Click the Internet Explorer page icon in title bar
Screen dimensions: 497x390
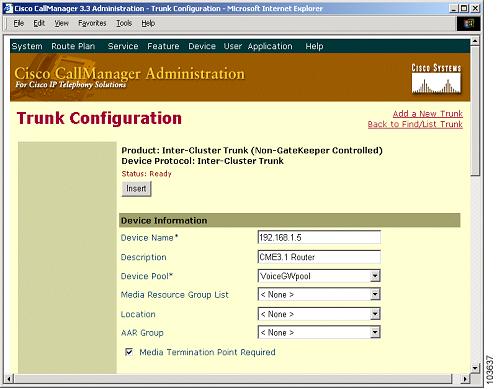(x=8, y=8)
